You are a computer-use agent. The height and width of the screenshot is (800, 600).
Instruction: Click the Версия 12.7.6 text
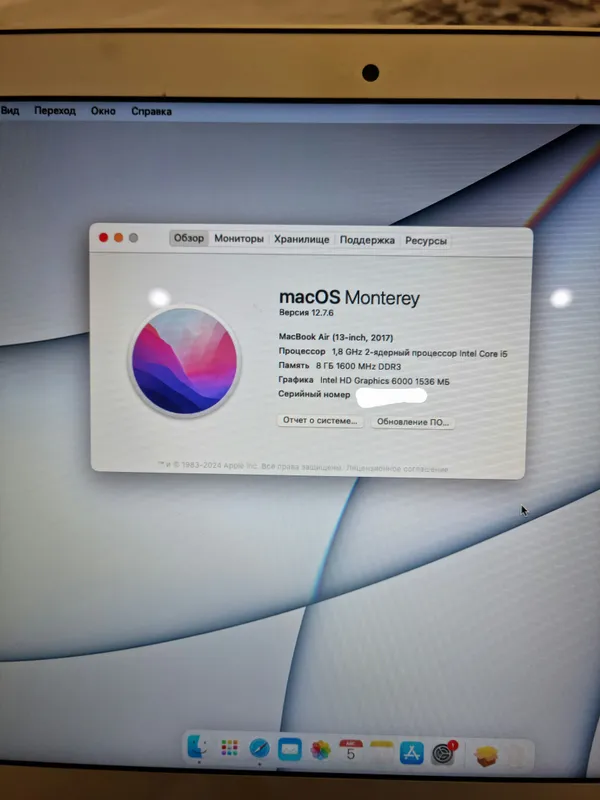point(306,312)
